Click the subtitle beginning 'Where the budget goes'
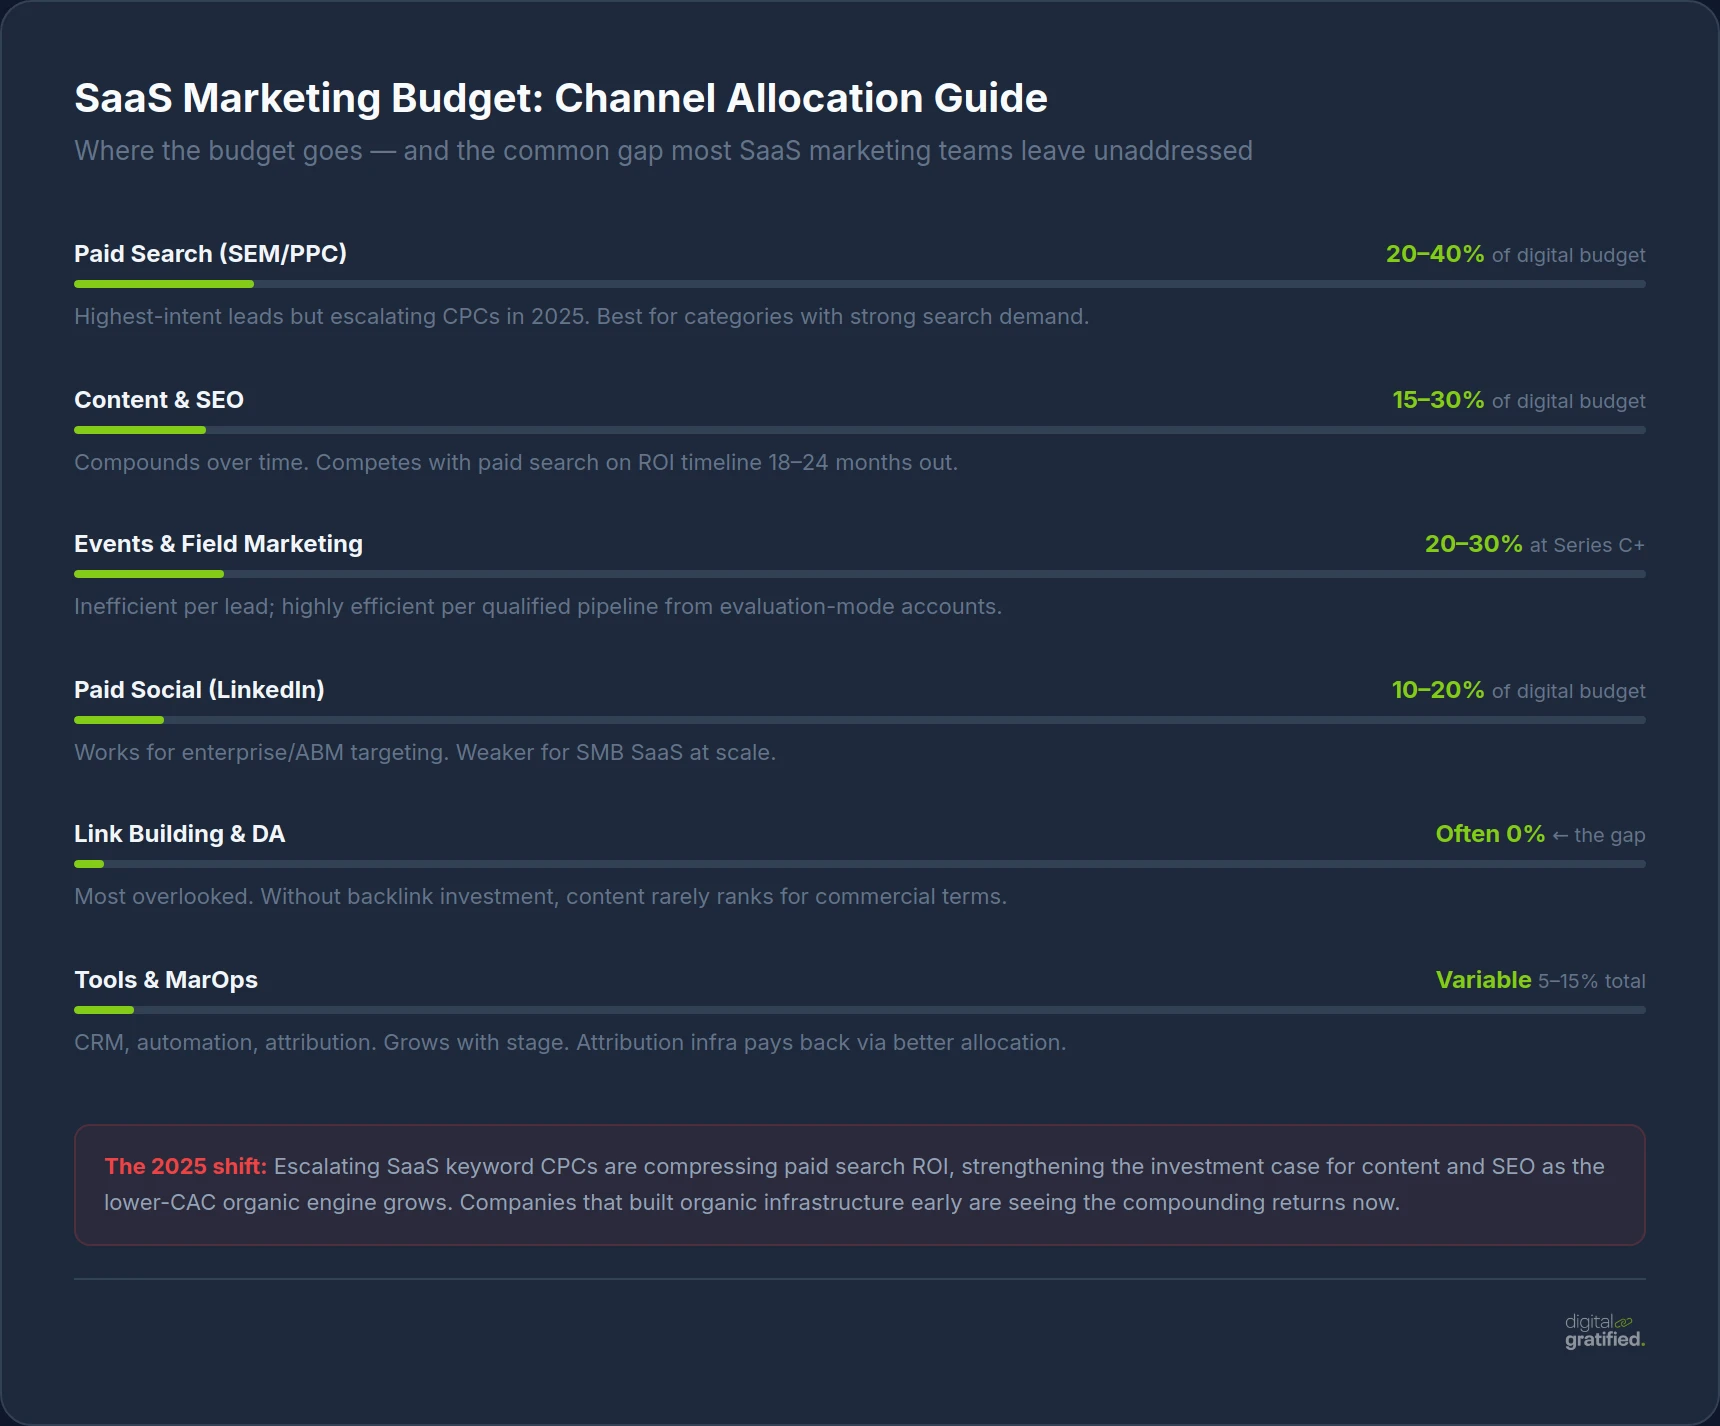 tap(663, 151)
